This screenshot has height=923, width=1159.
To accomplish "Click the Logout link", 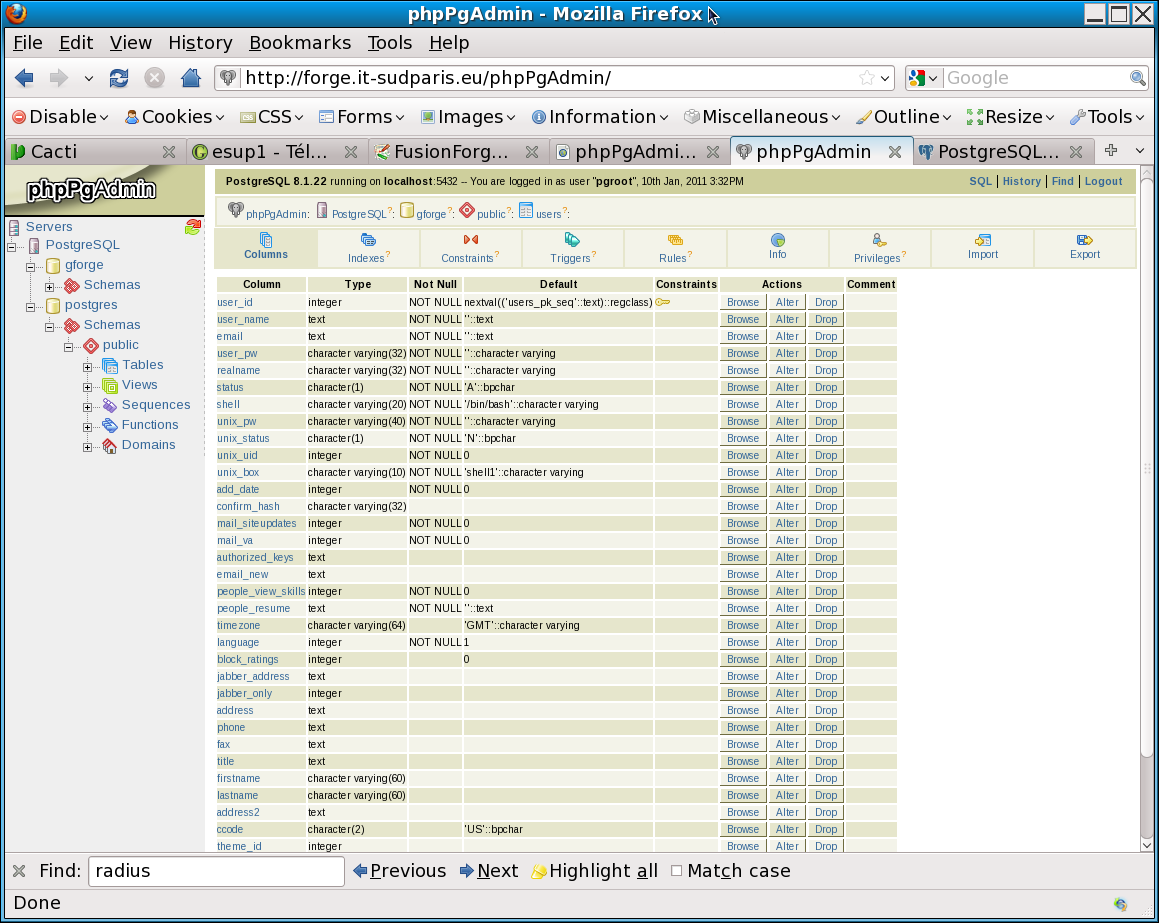I will click(1103, 181).
